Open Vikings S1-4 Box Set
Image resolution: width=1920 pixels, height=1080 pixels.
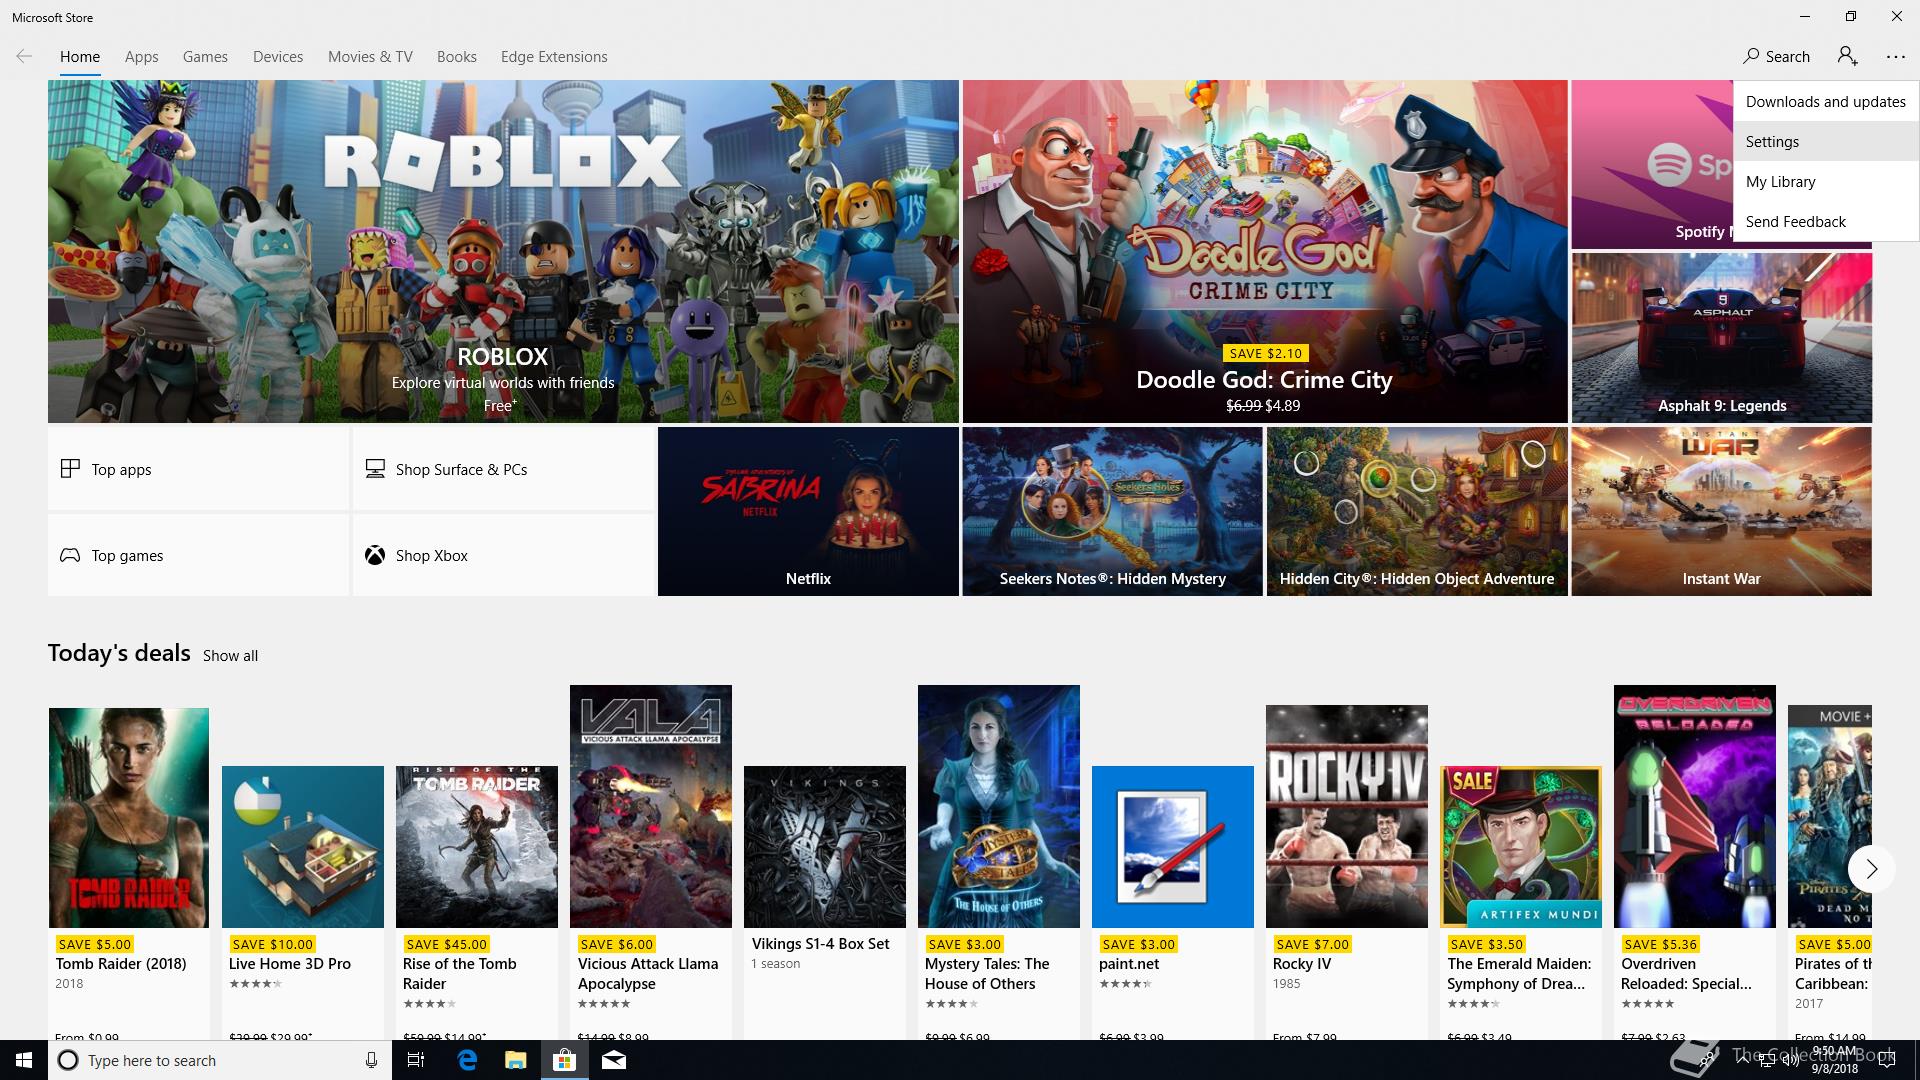825,902
